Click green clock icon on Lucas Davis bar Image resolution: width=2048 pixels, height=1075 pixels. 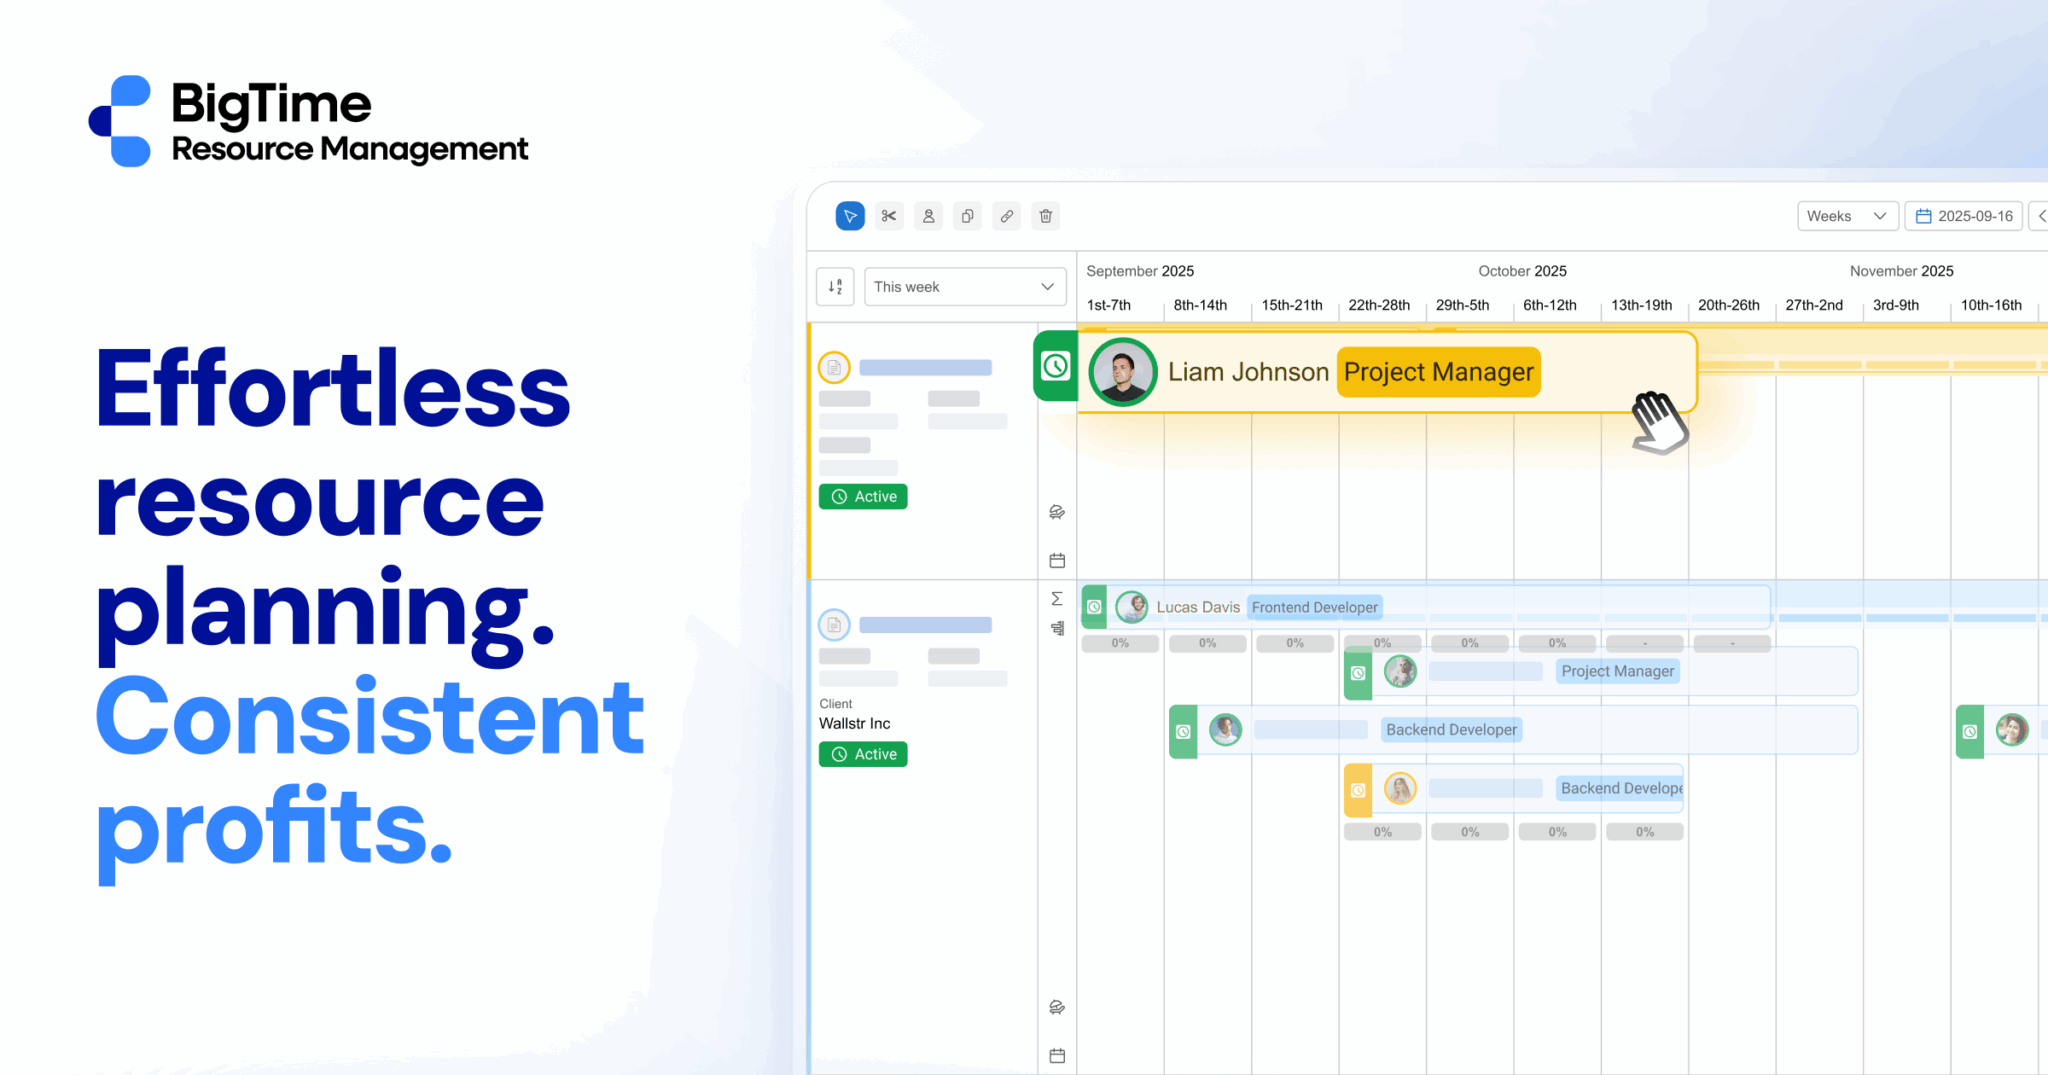coord(1094,607)
